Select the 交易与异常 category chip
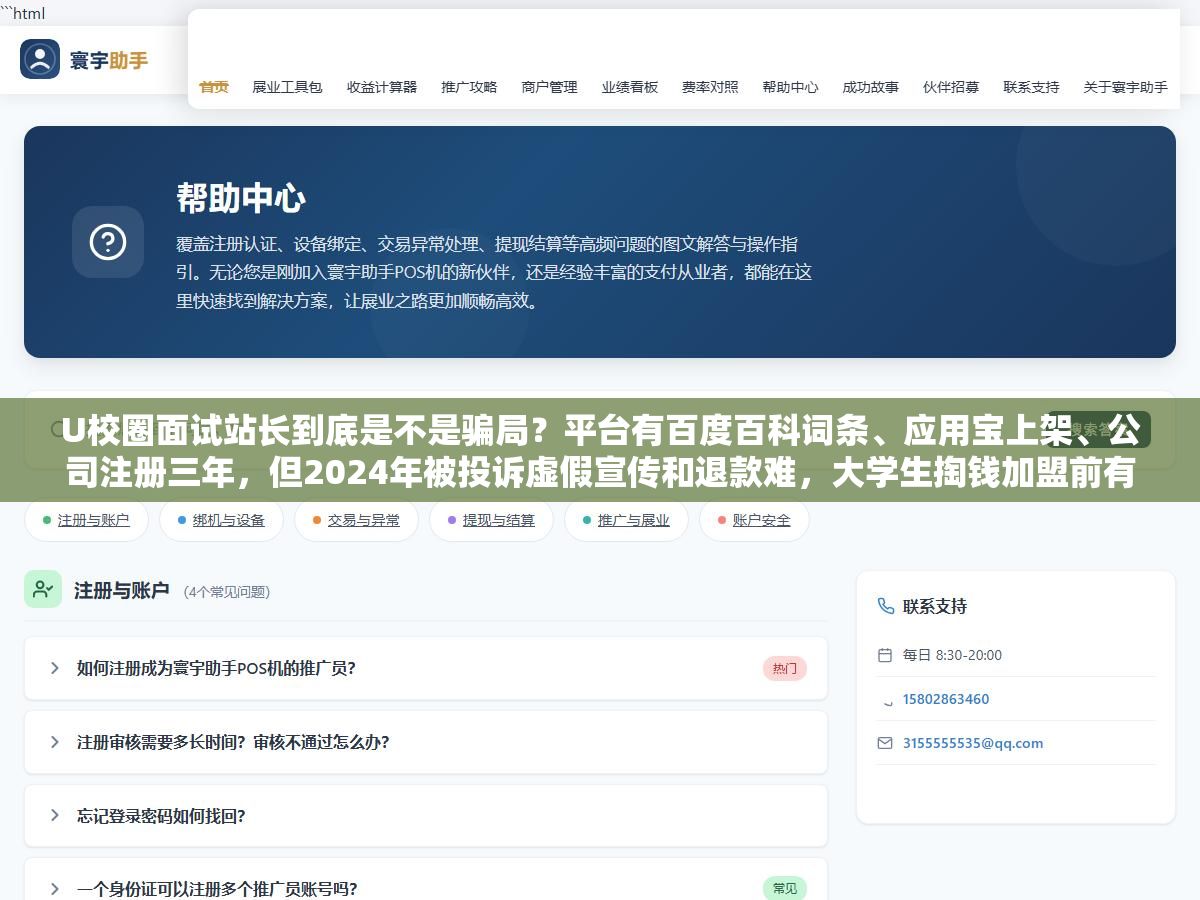This screenshot has height=900, width=1200. click(356, 520)
